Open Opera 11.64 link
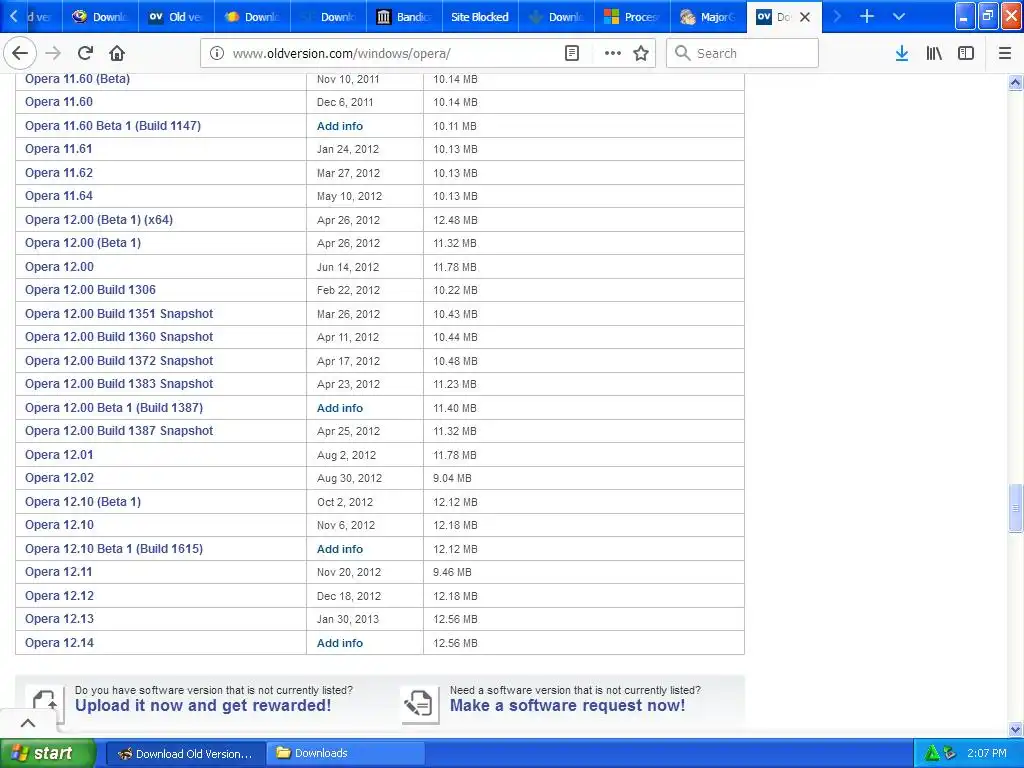This screenshot has height=768, width=1024. coord(59,196)
